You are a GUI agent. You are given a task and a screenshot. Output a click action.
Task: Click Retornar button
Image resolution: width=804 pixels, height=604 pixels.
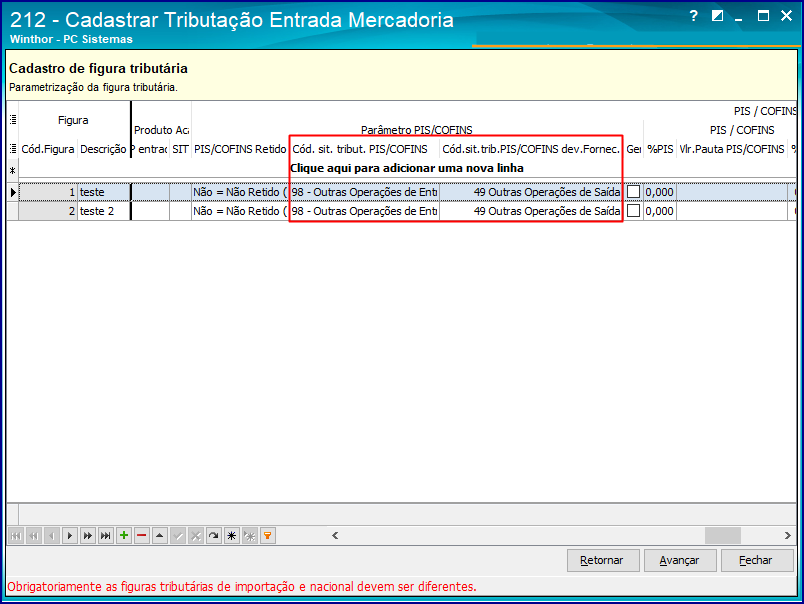coord(603,560)
